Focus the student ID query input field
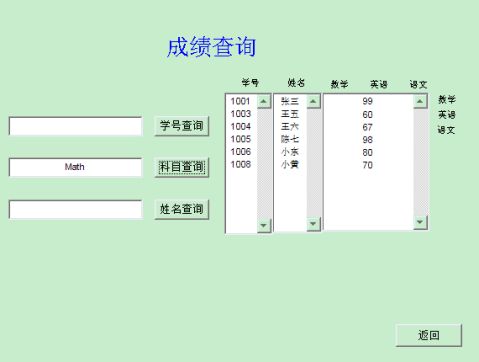Image resolution: width=479 pixels, height=362 pixels. (x=75, y=126)
